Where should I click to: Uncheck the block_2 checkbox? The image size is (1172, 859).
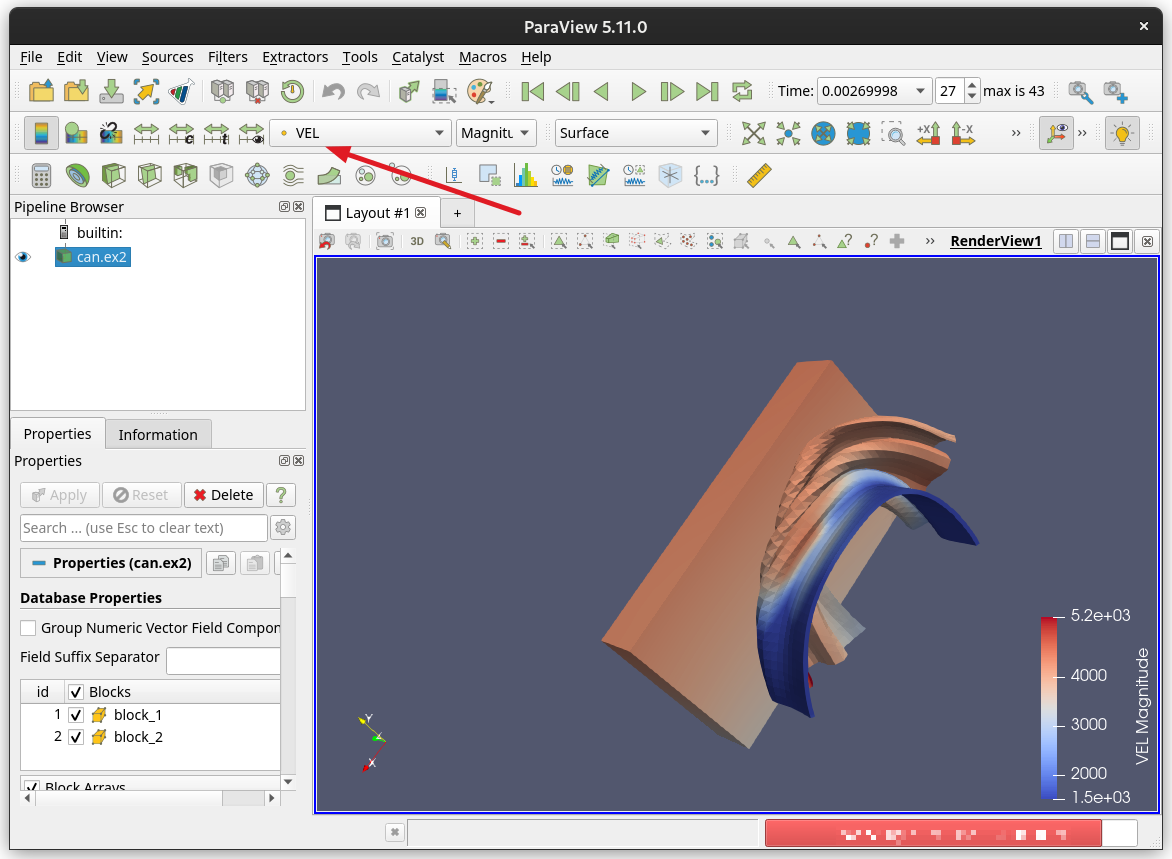75,737
